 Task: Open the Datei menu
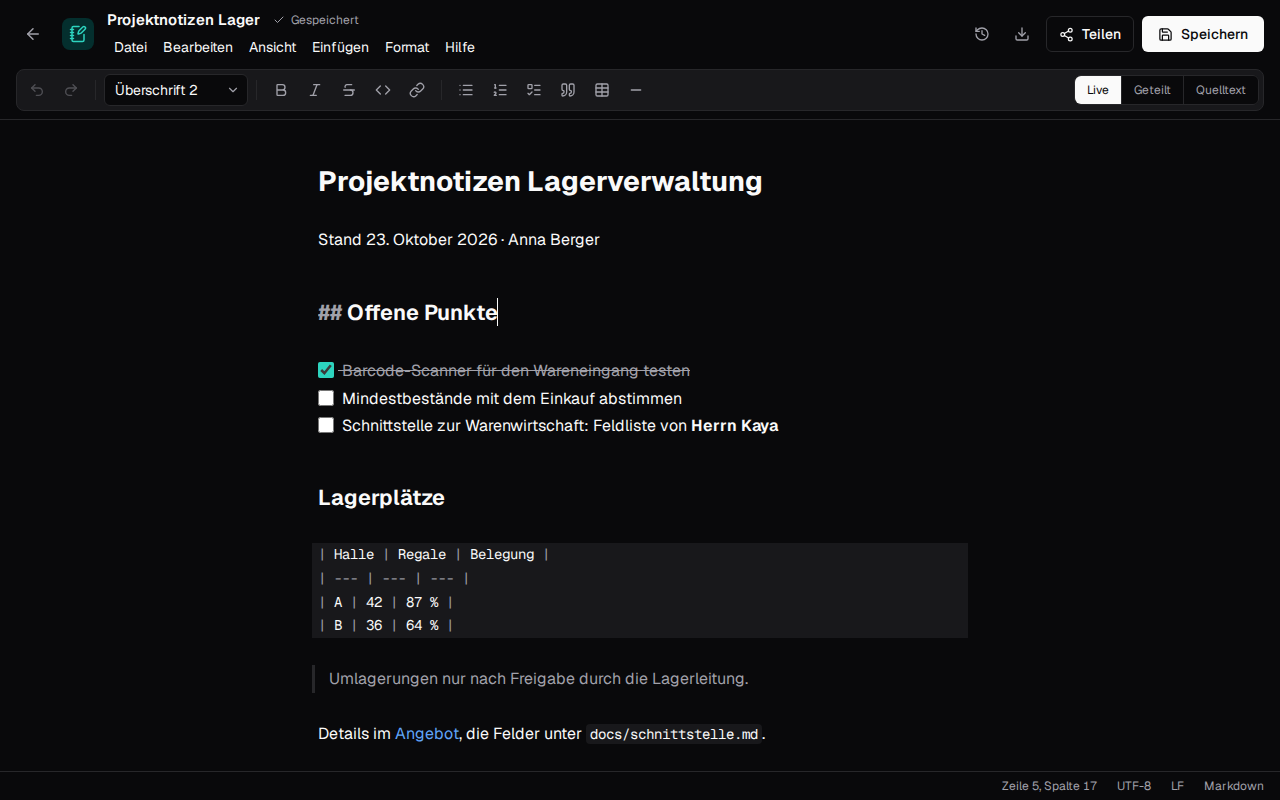coord(130,47)
